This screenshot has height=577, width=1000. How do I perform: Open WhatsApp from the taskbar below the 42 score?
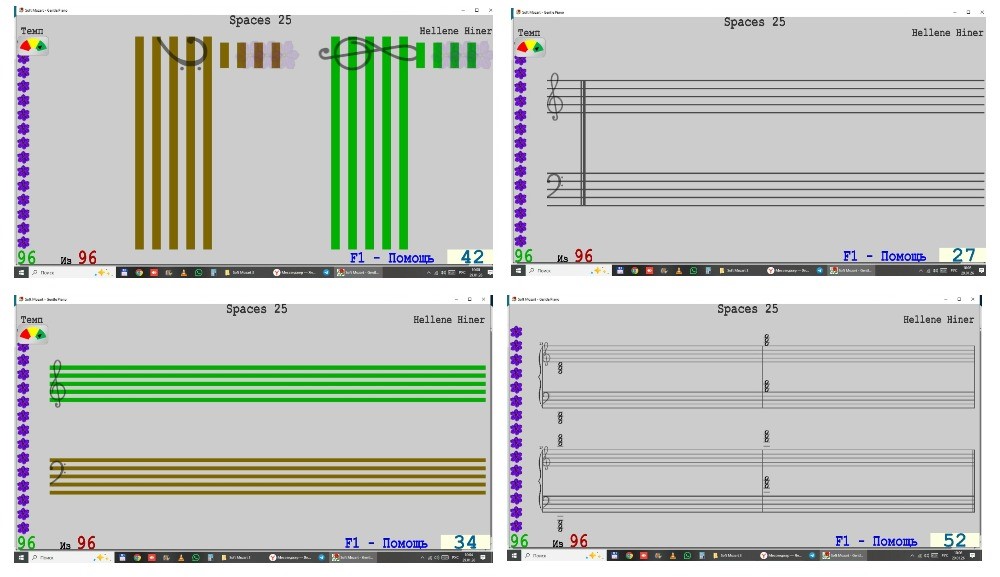click(197, 272)
